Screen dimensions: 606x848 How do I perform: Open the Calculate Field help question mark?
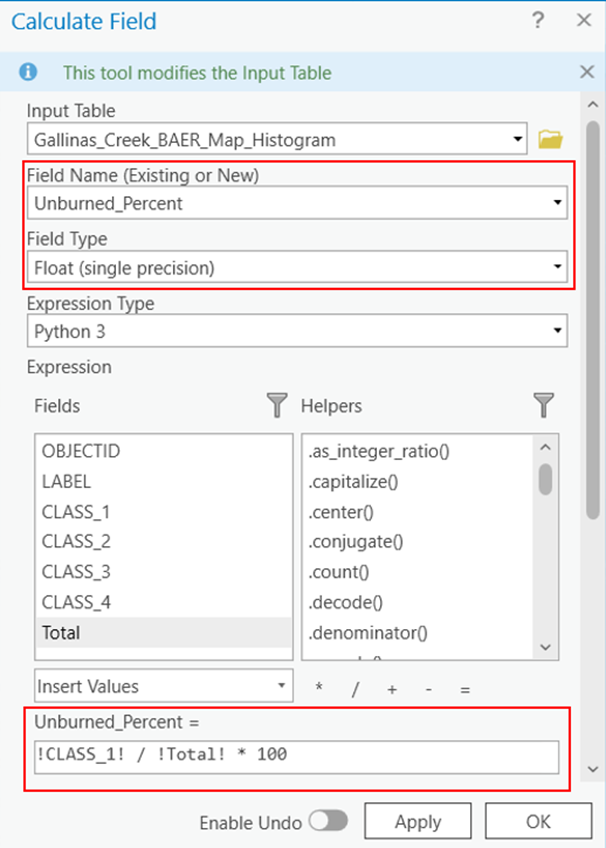[x=539, y=20]
